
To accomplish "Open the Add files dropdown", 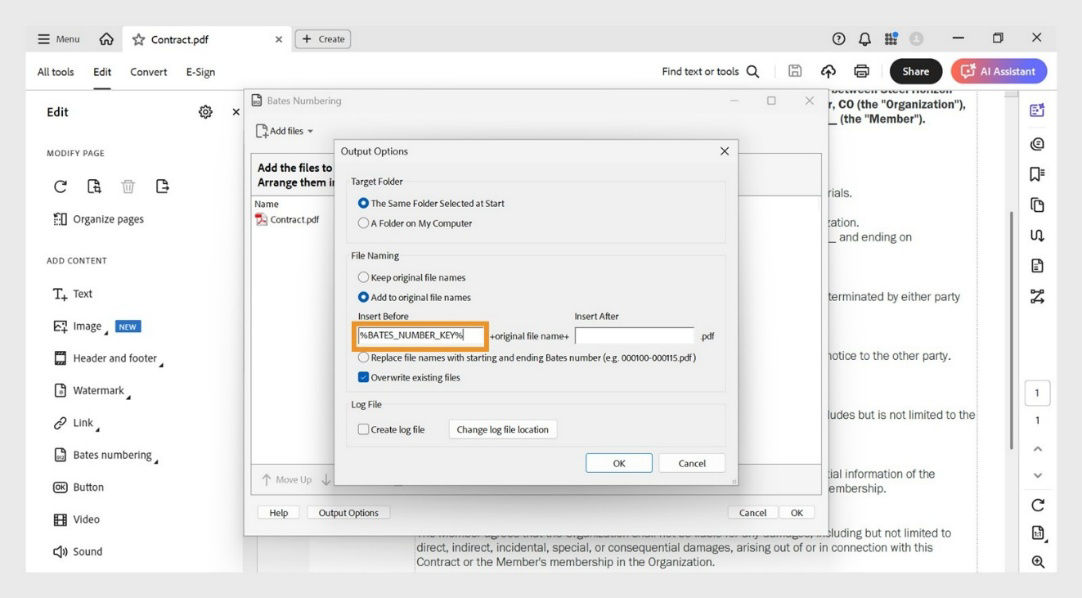I will [x=283, y=130].
